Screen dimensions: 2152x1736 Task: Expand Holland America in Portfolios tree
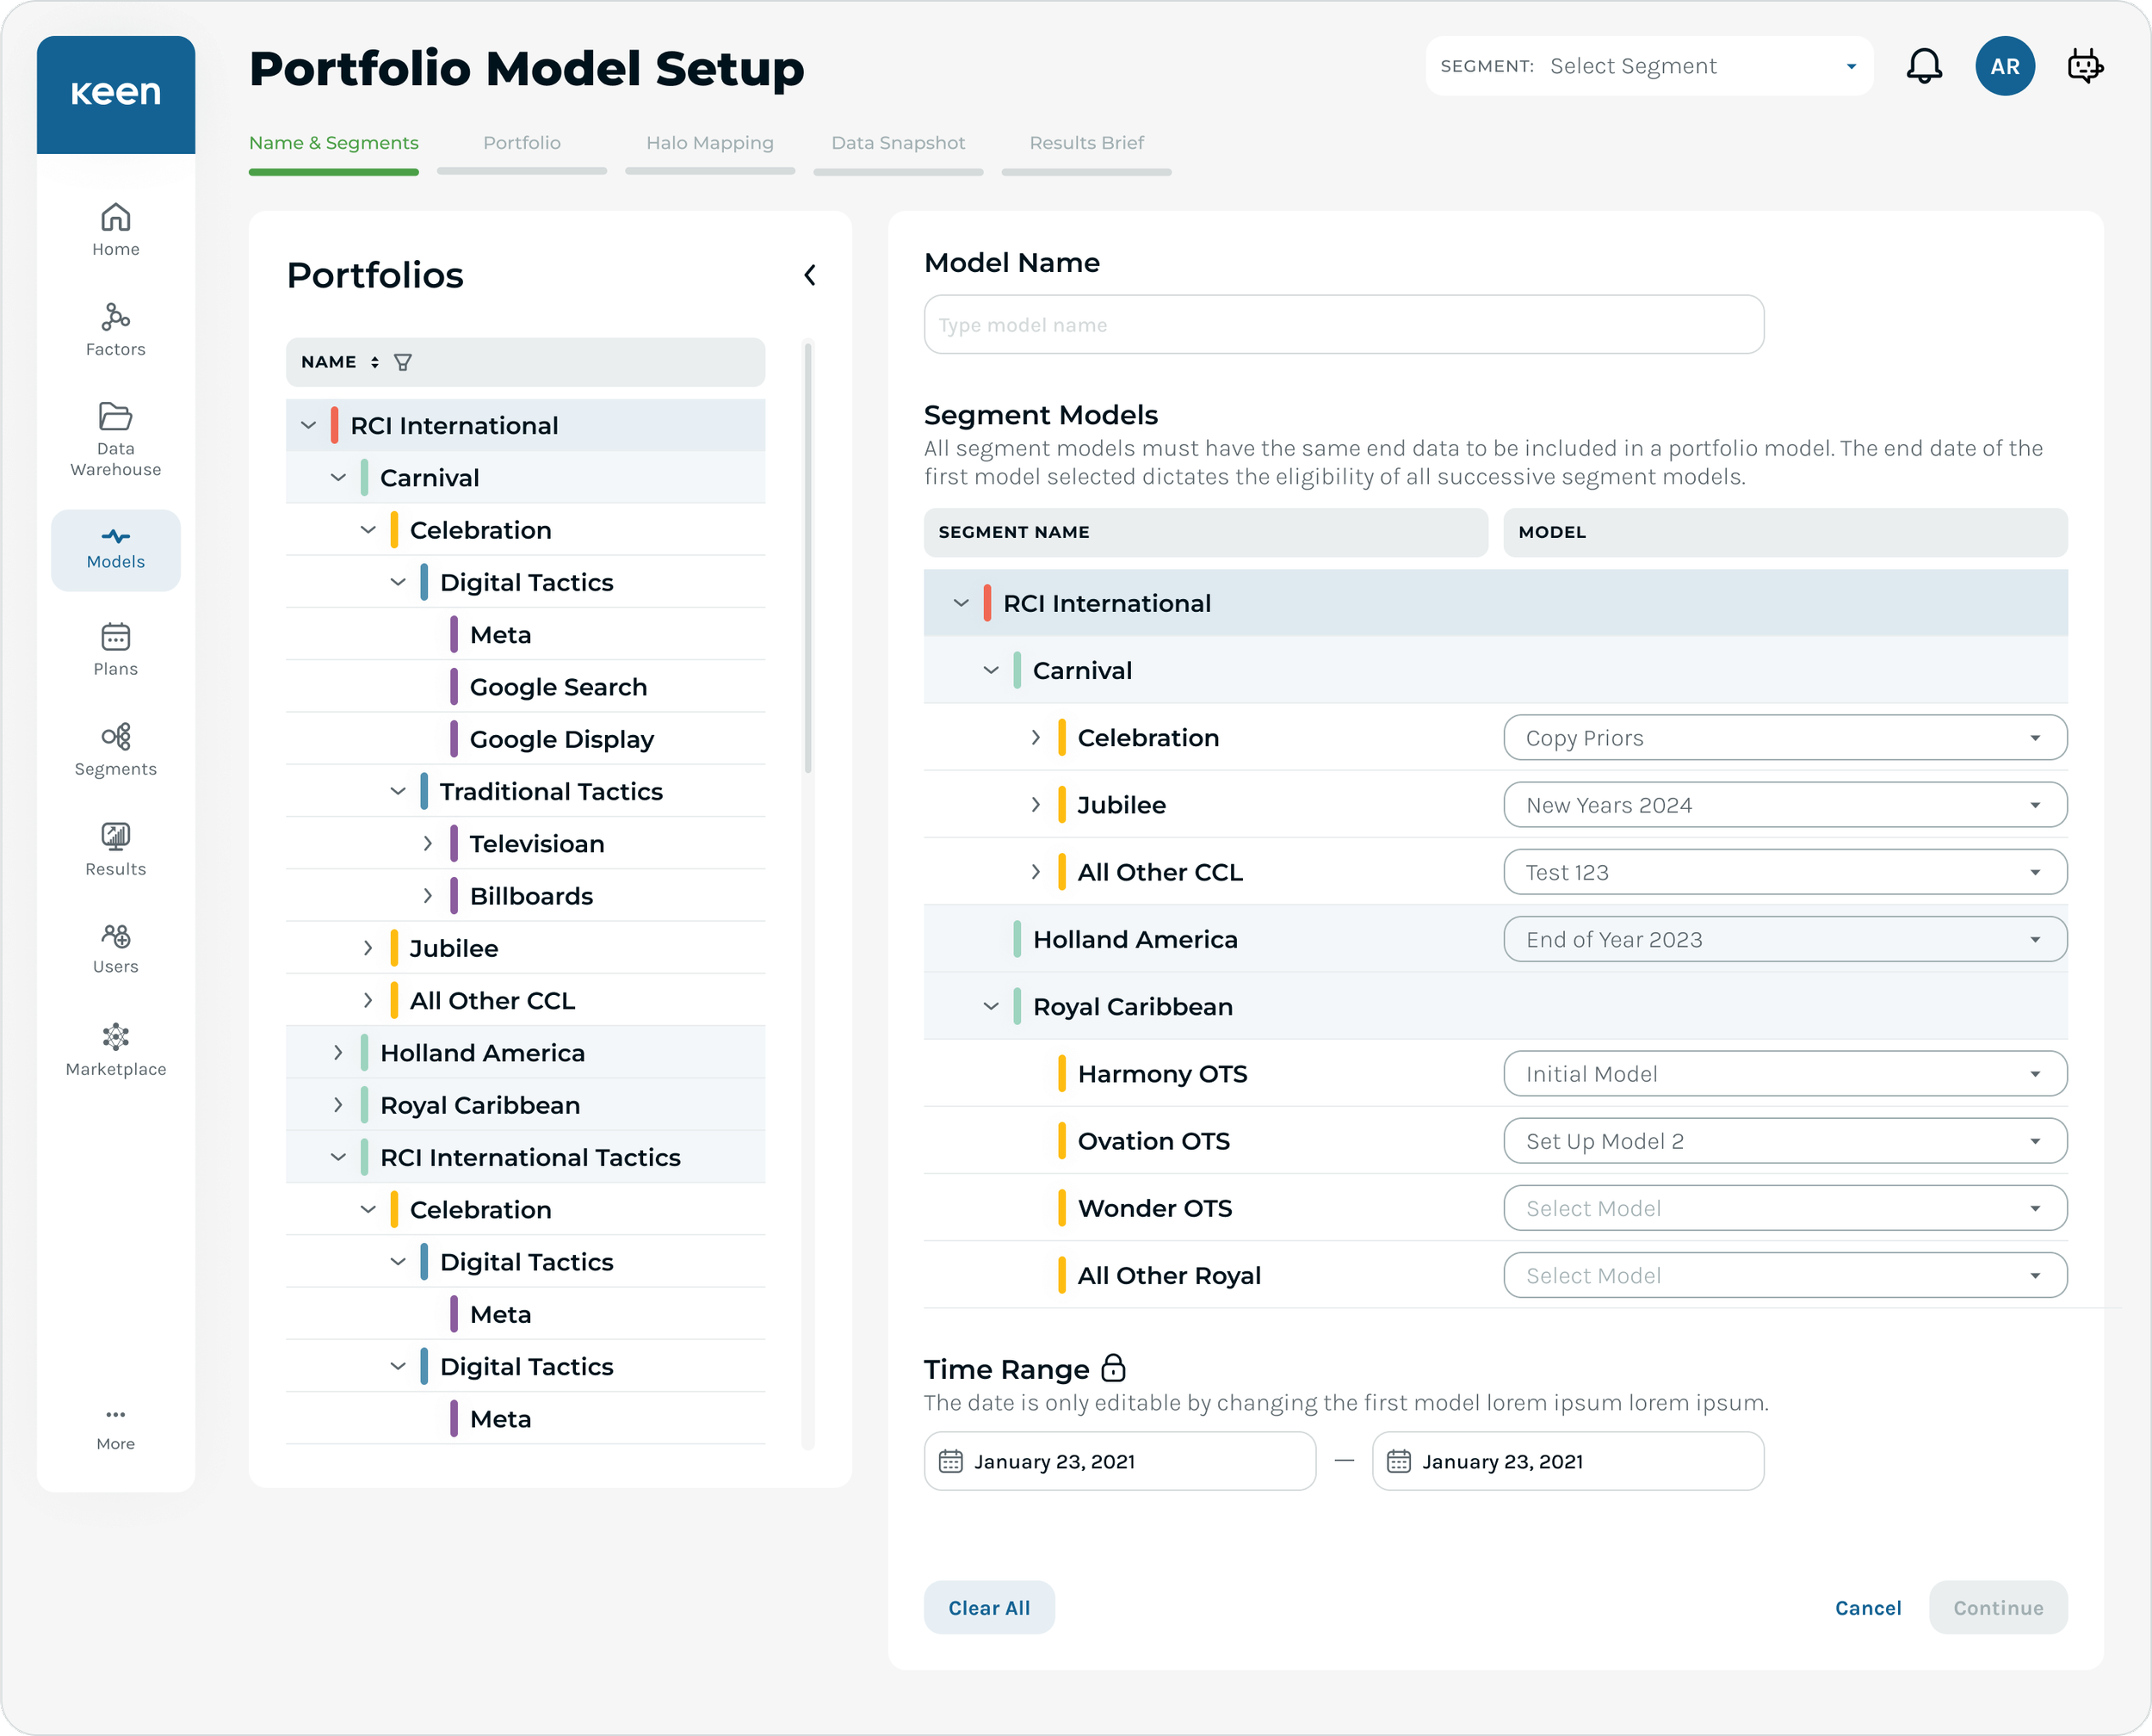(x=338, y=1053)
